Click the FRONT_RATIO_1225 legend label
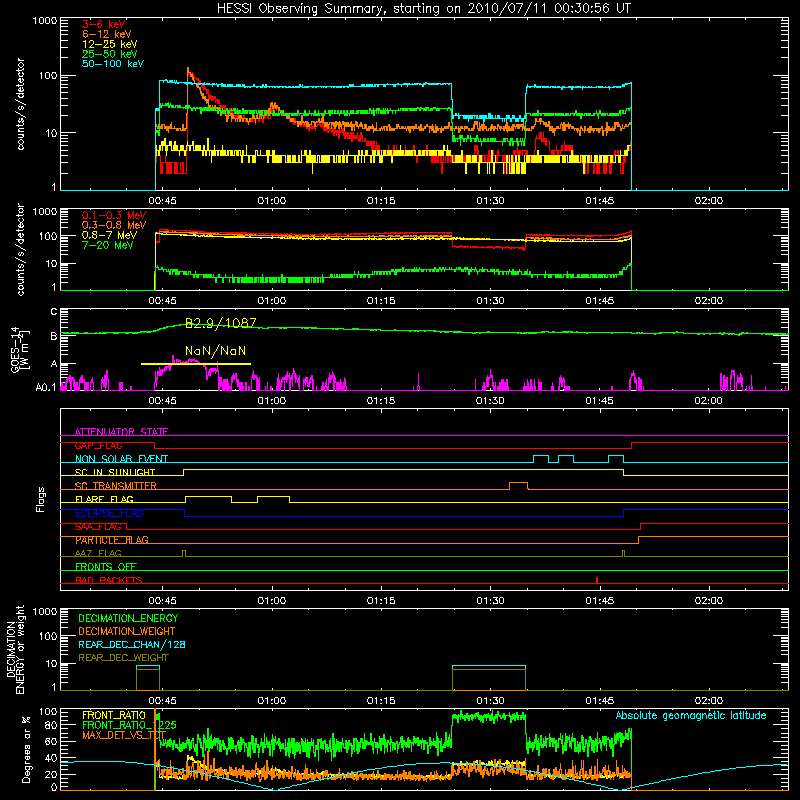 129,725
